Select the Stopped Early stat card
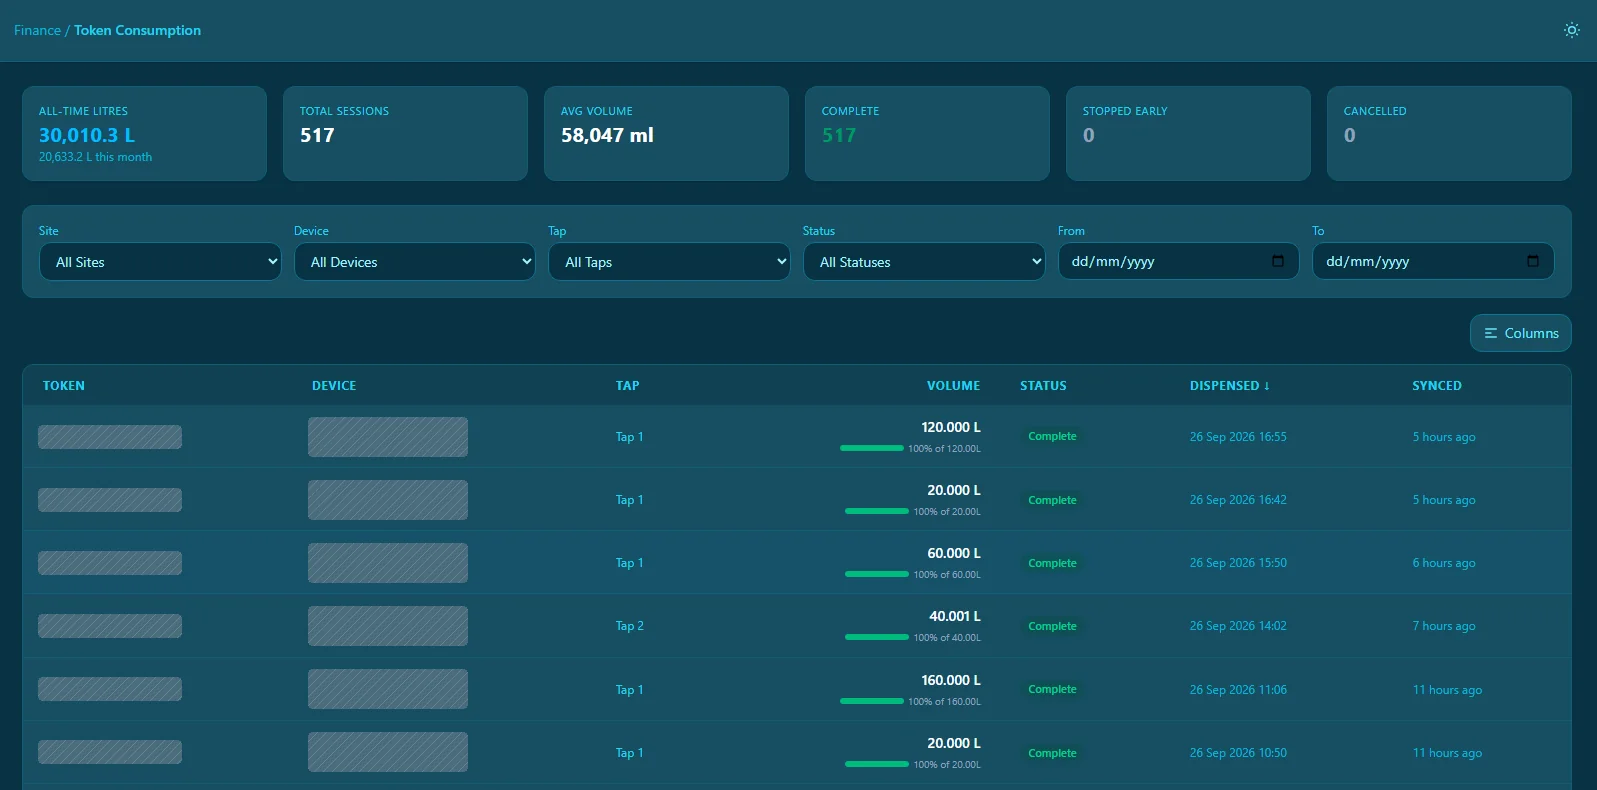This screenshot has width=1597, height=790. coord(1188,133)
